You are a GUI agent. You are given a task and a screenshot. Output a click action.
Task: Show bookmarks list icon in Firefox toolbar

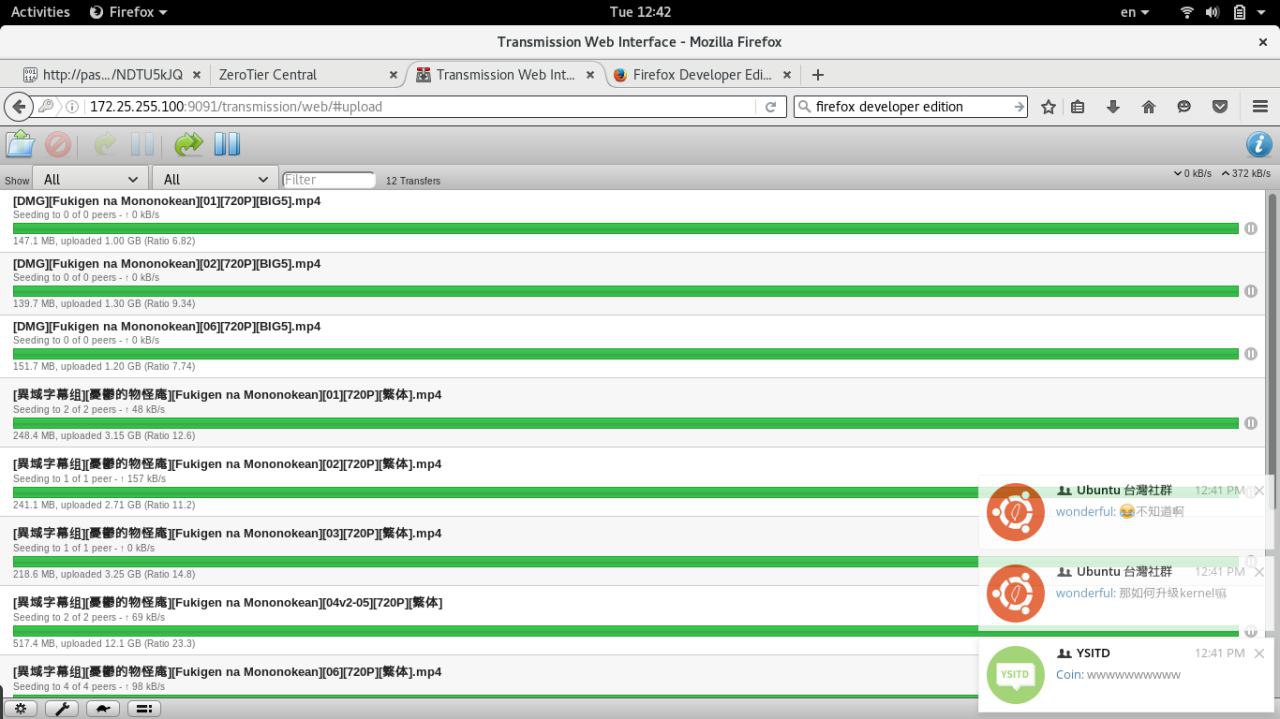pos(1078,106)
